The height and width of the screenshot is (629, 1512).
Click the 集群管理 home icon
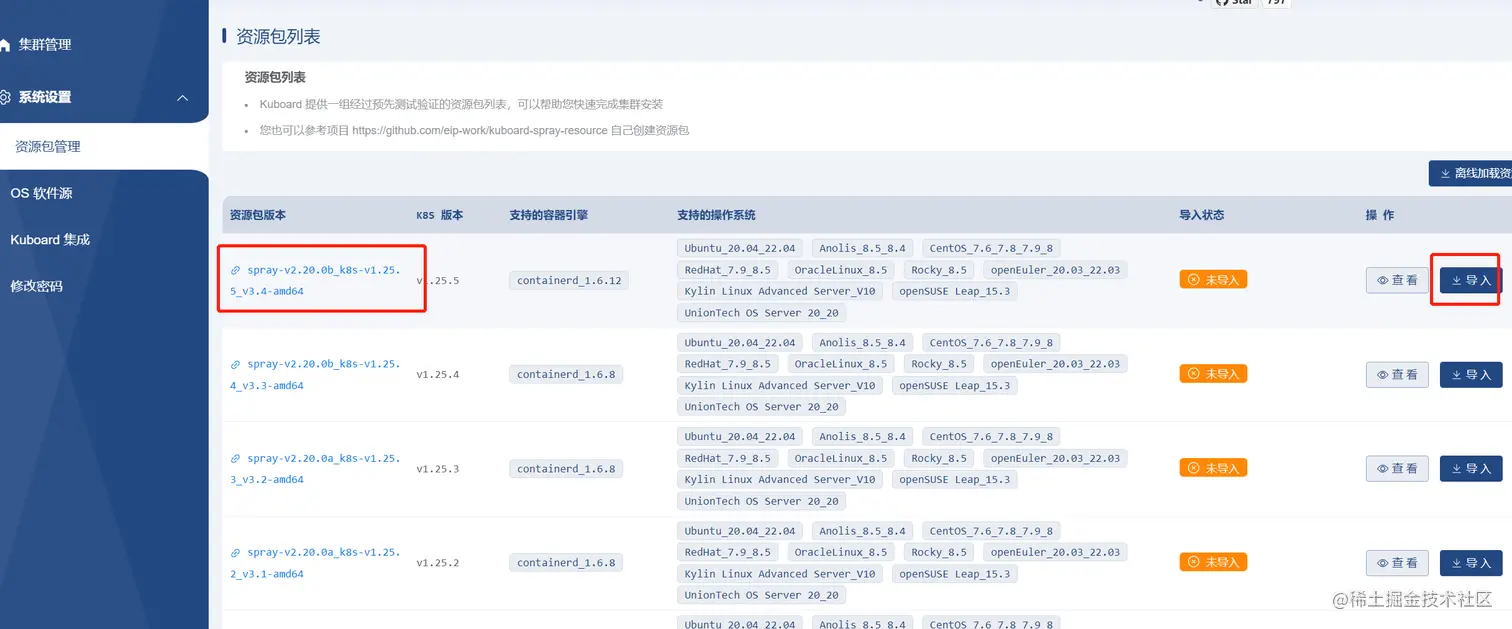(x=5, y=45)
